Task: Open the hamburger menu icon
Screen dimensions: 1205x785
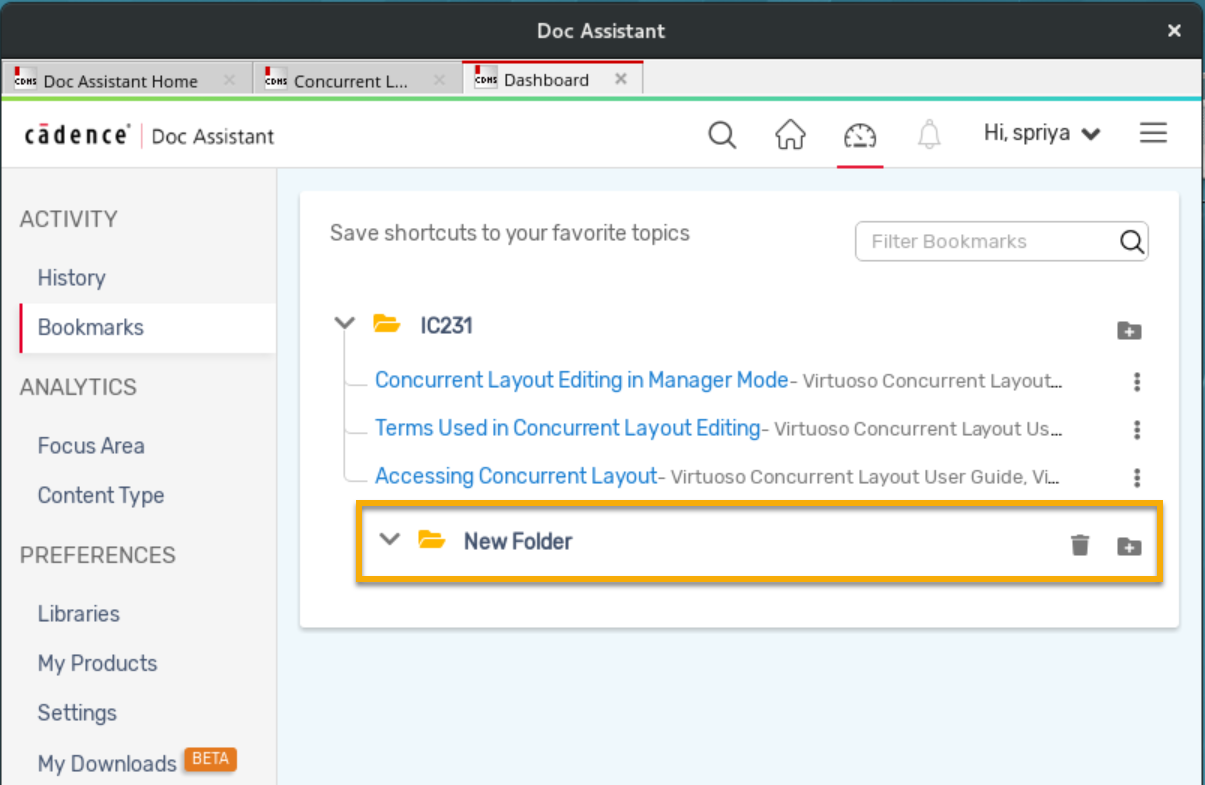Action: click(1153, 133)
